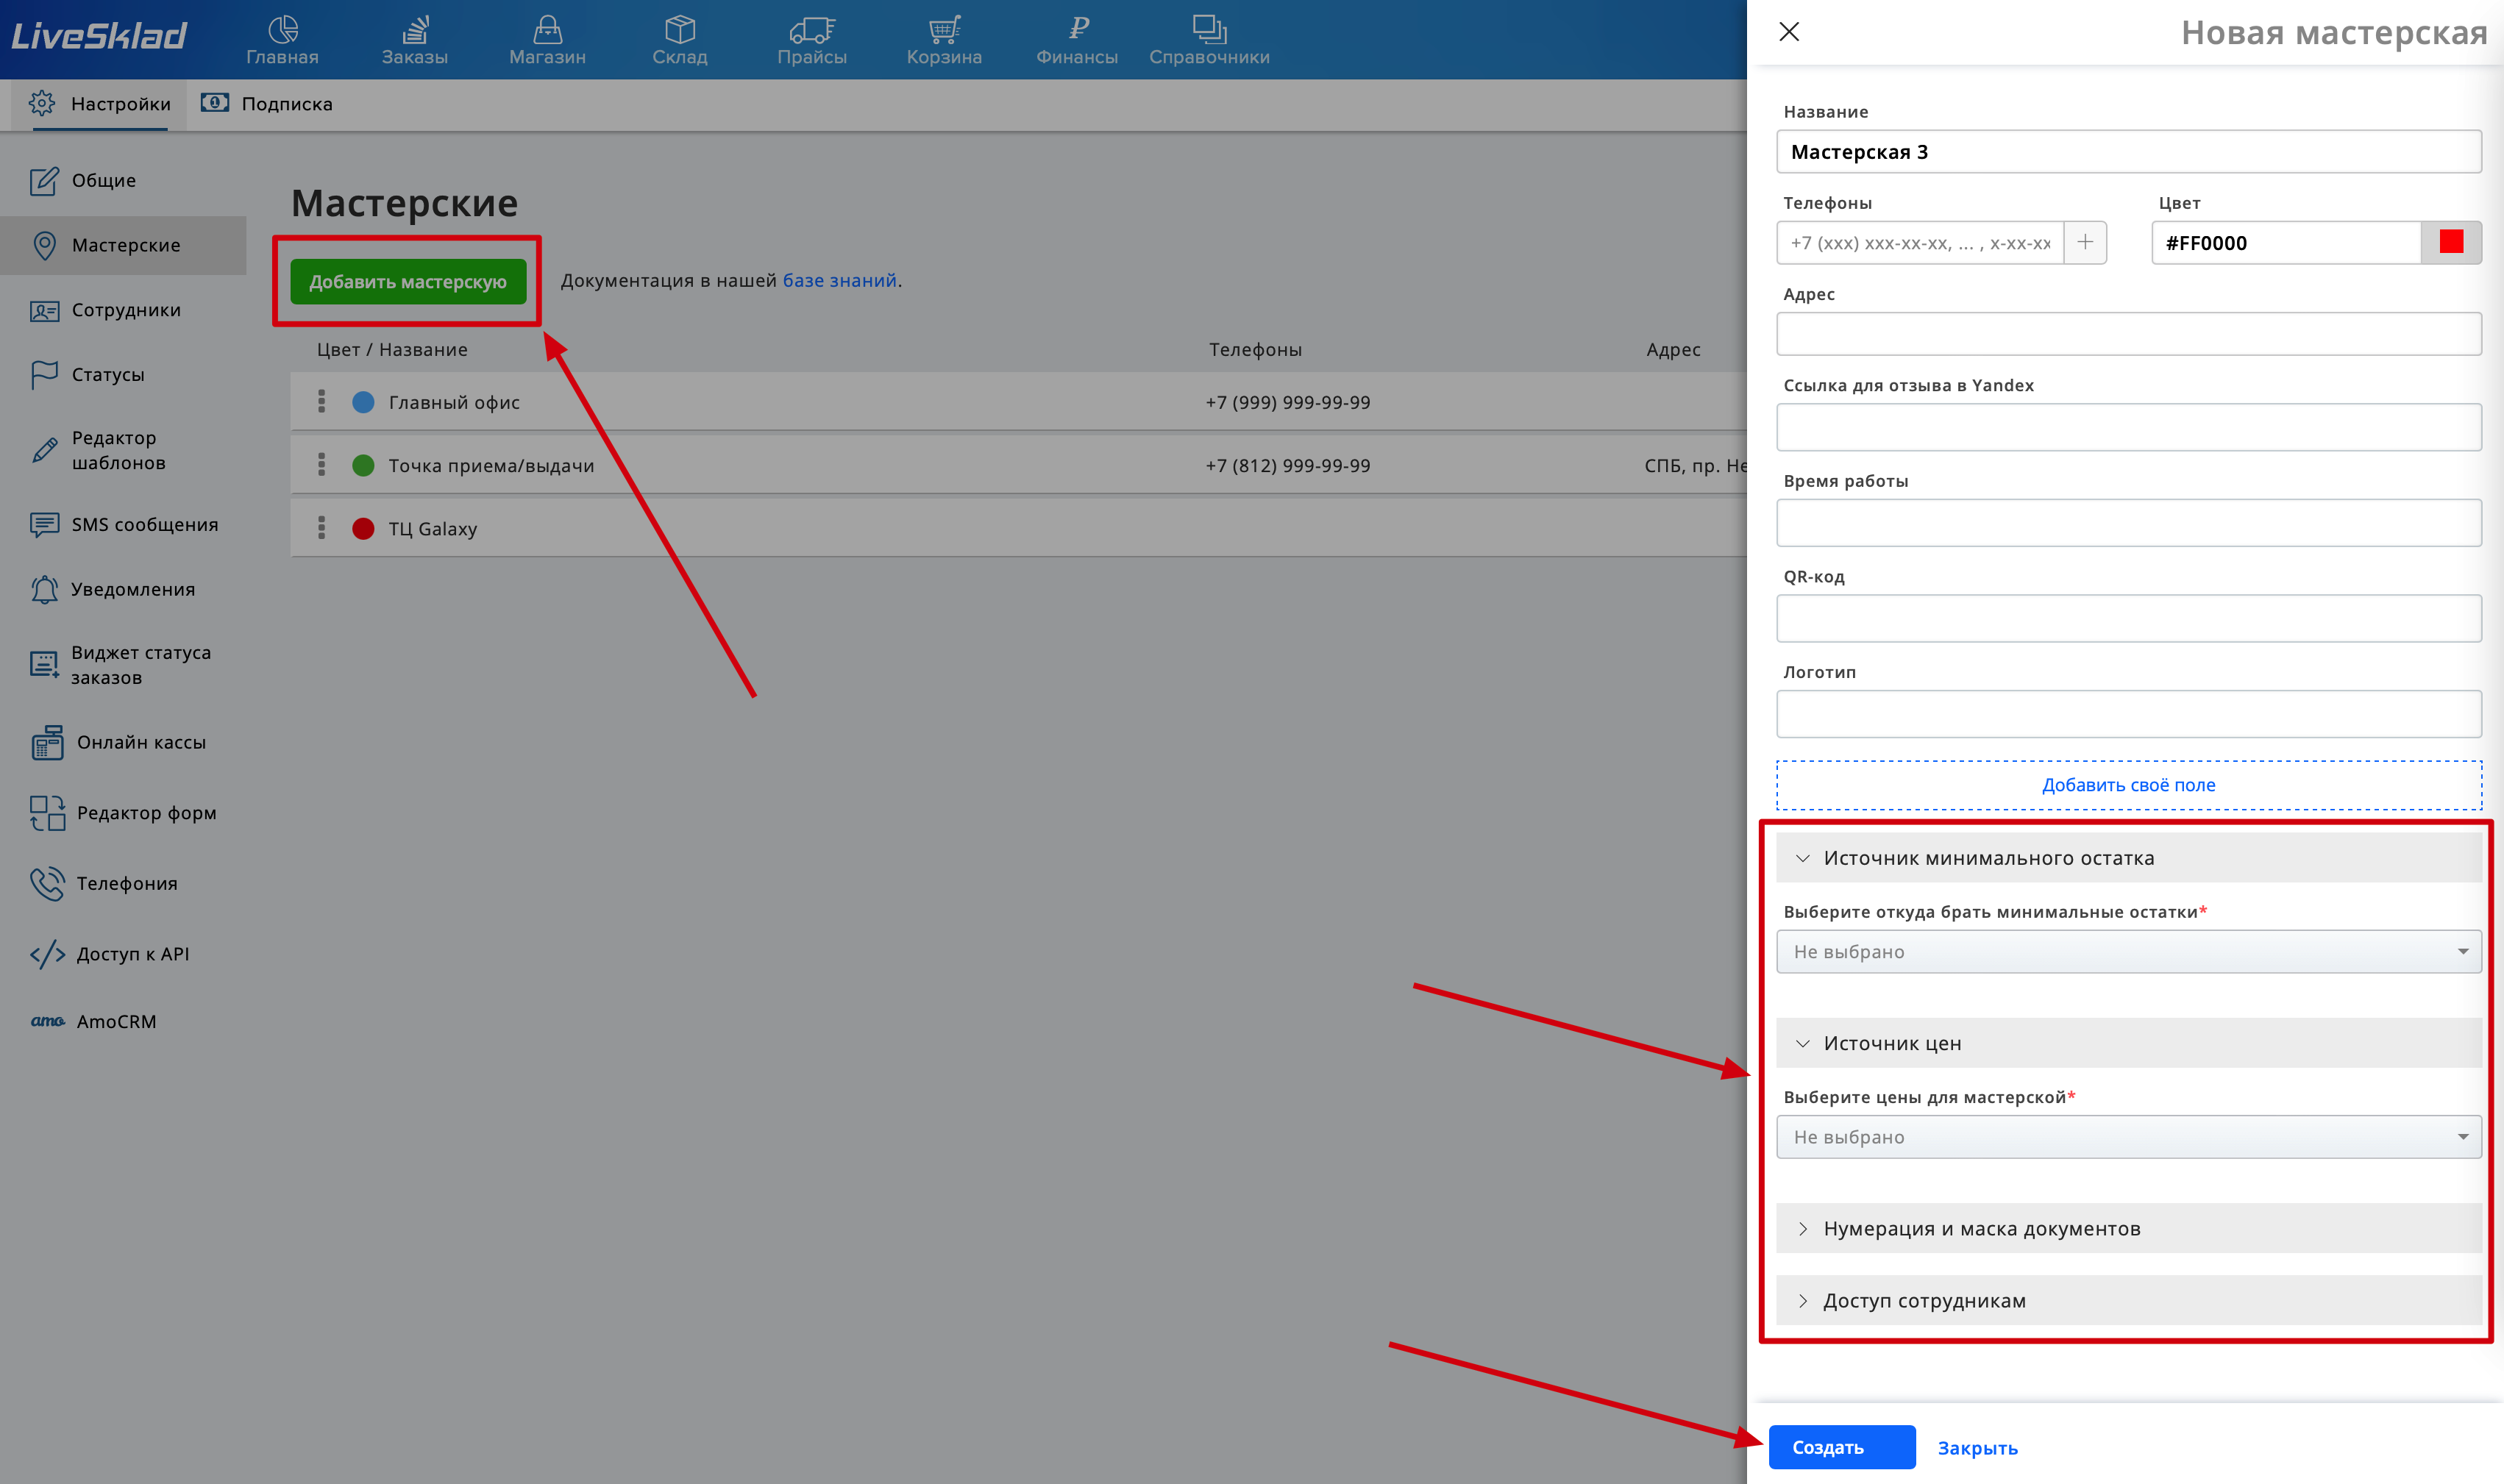This screenshot has width=2504, height=1484.
Task: Click the Создать button
Action: 1842,1447
